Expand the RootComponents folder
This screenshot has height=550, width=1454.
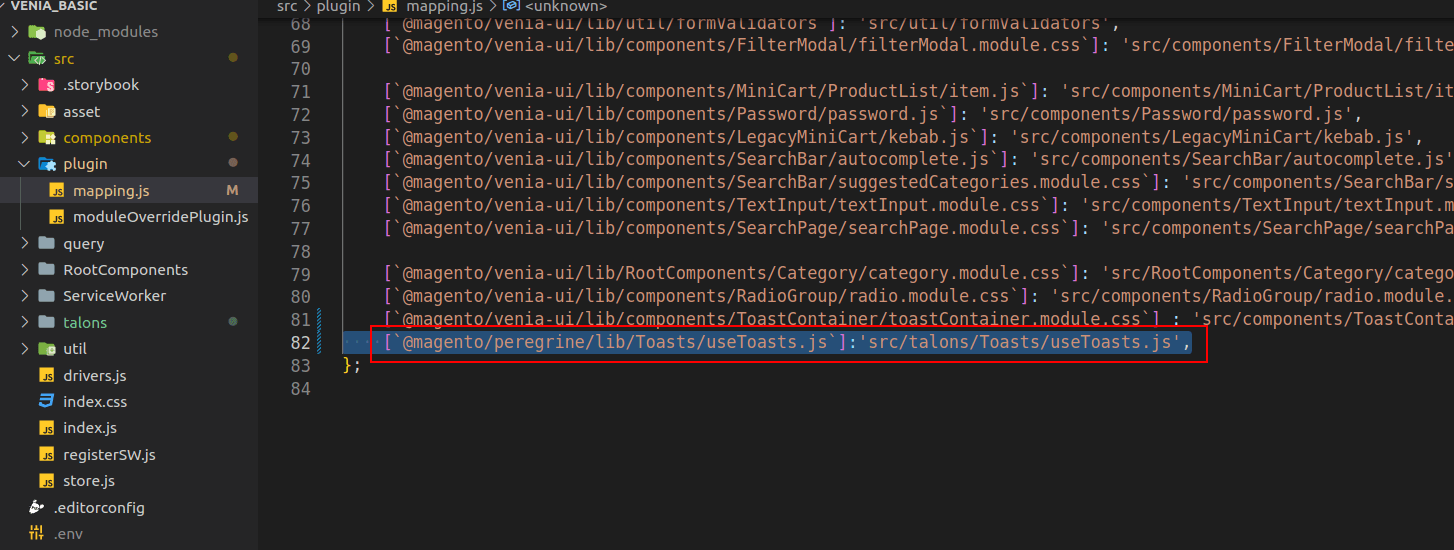pos(26,270)
